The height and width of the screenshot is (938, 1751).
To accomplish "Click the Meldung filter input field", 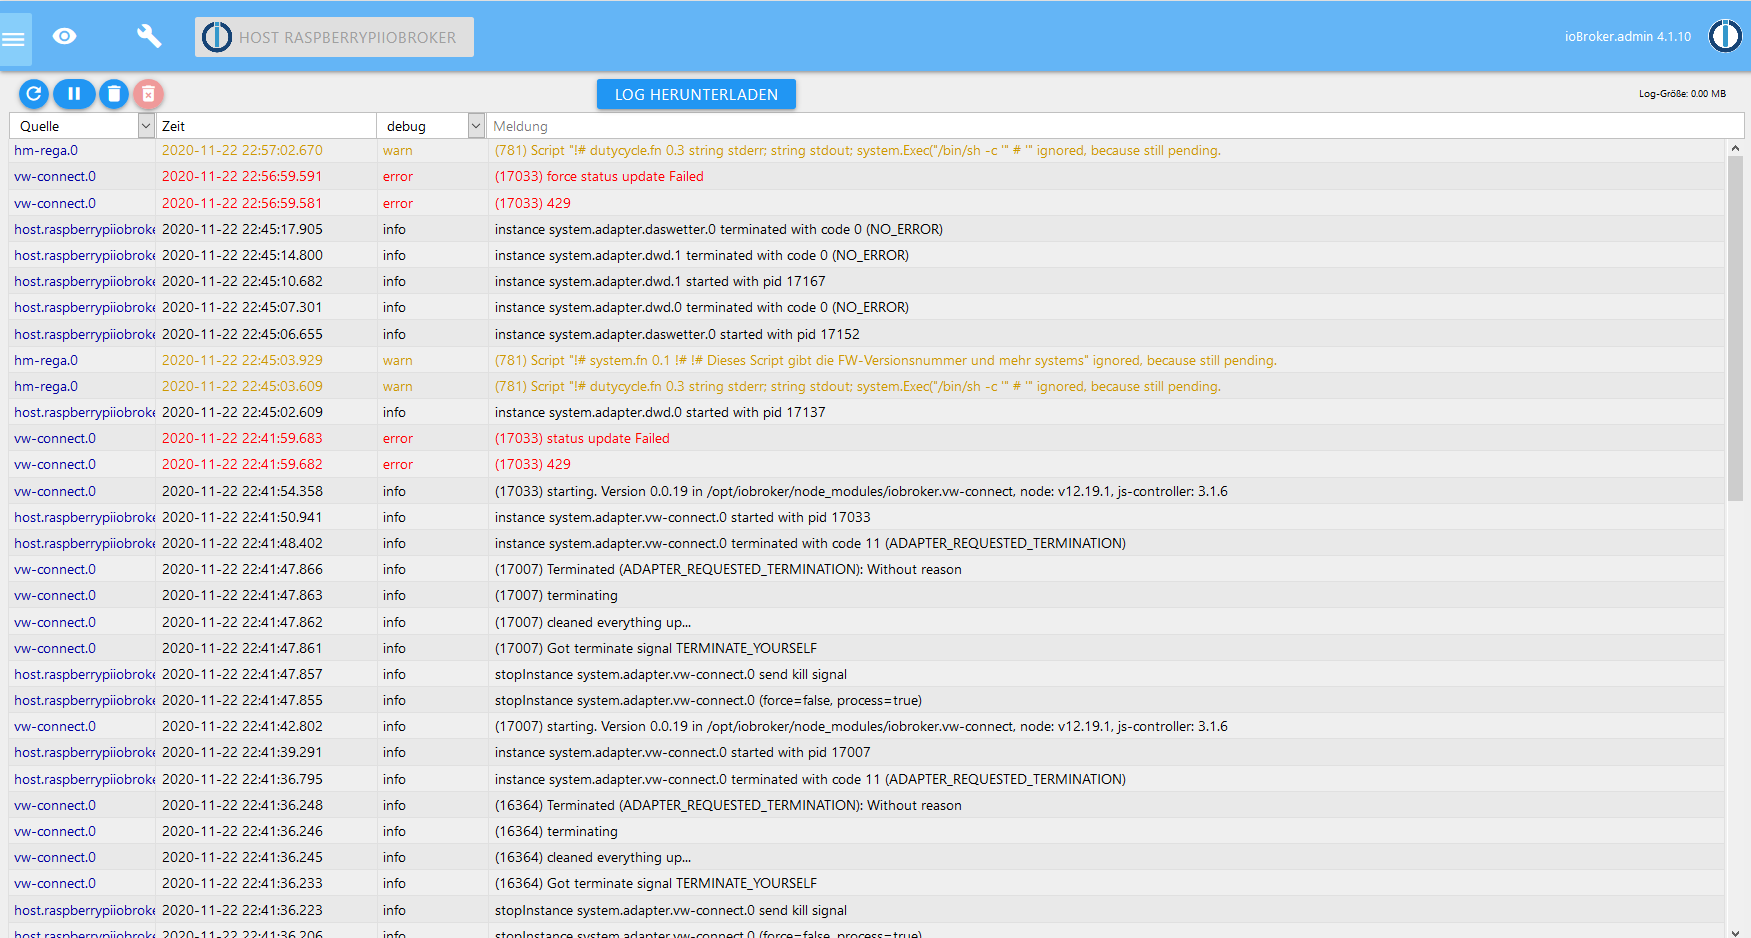I will click(x=1114, y=126).
